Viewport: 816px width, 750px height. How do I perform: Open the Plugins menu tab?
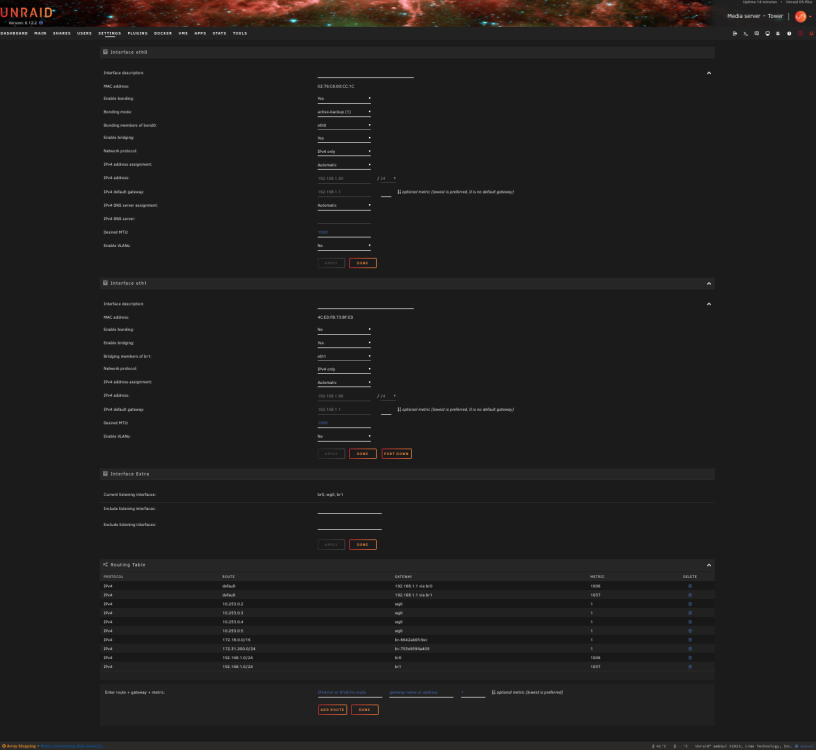[x=137, y=33]
